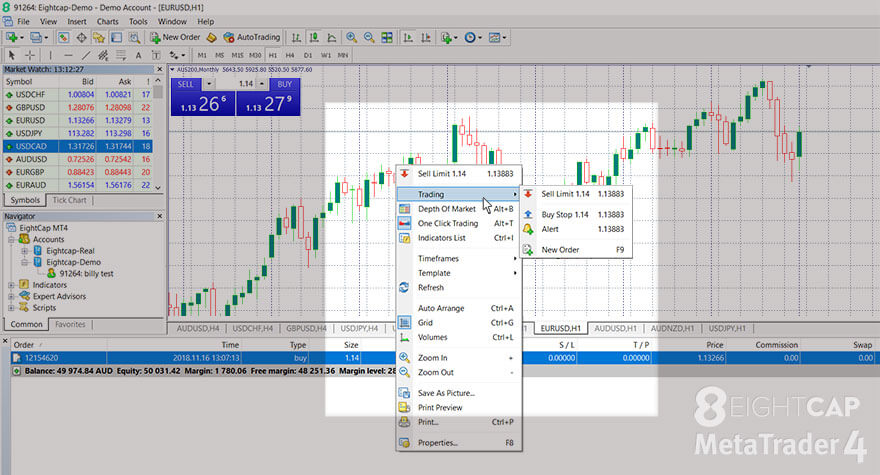Choose Depth Of Market from context menu
Image resolution: width=880 pixels, height=475 pixels.
(x=459, y=209)
